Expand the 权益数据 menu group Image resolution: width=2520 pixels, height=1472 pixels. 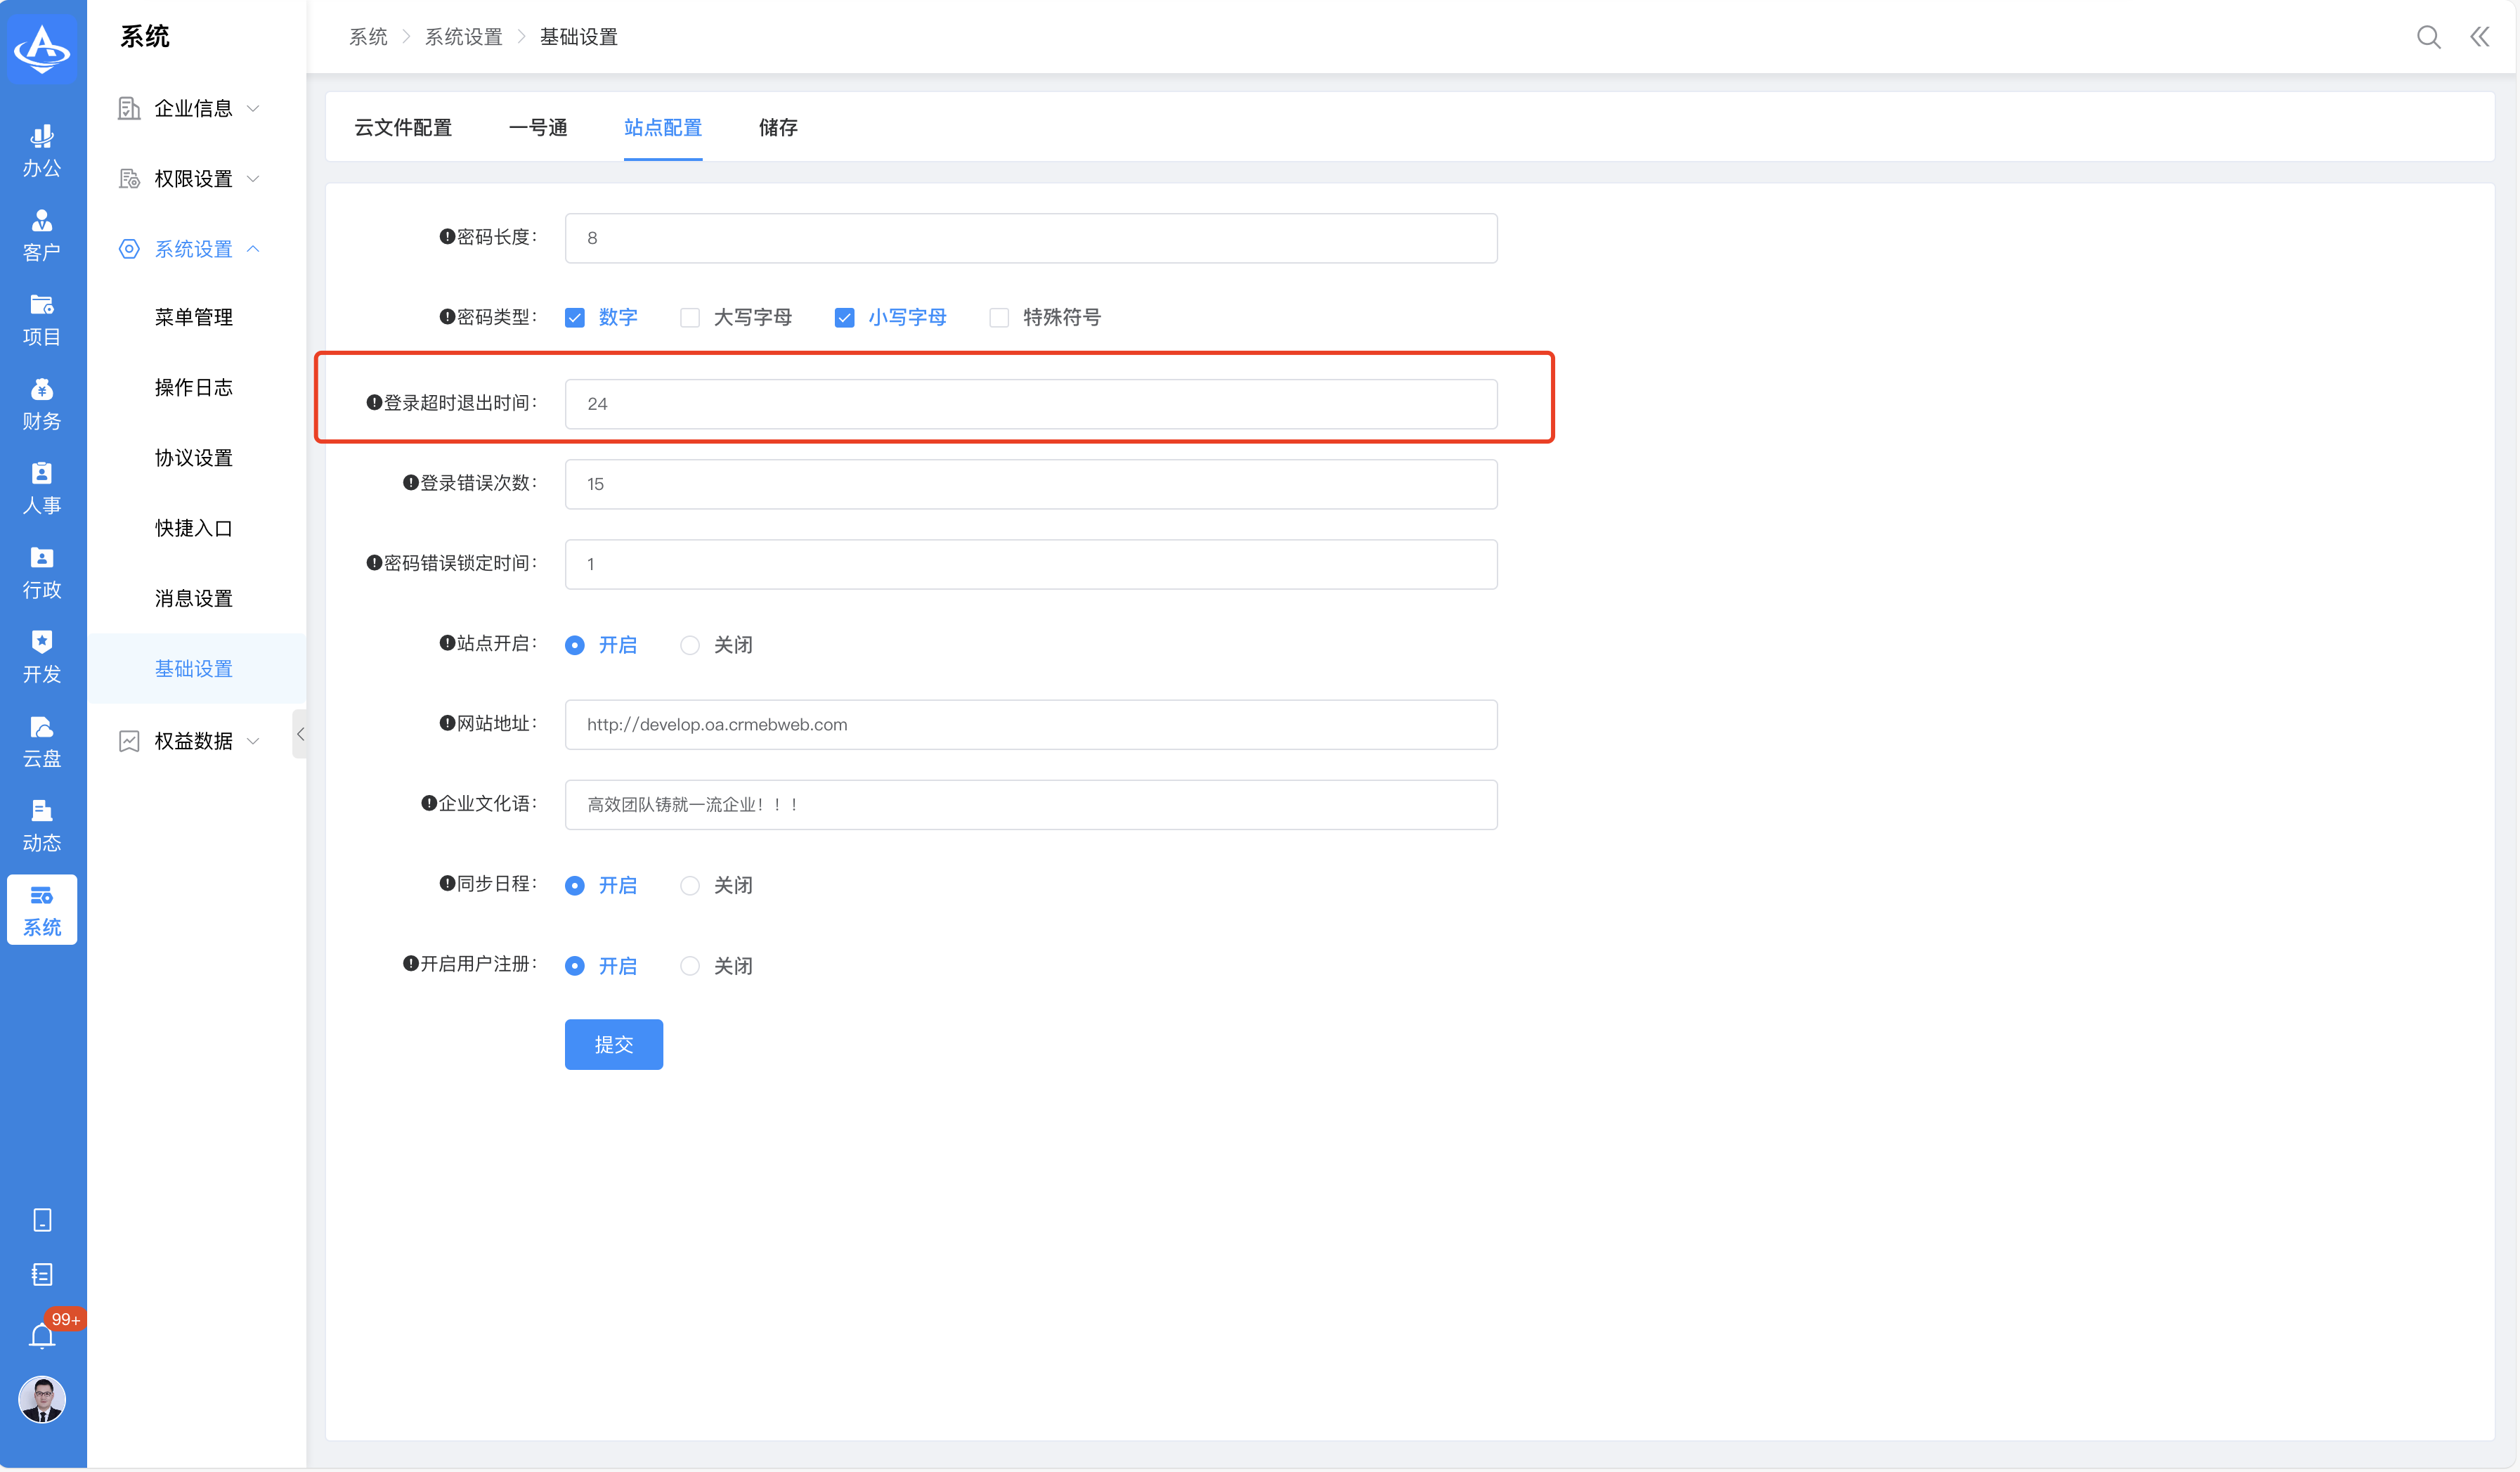193,741
